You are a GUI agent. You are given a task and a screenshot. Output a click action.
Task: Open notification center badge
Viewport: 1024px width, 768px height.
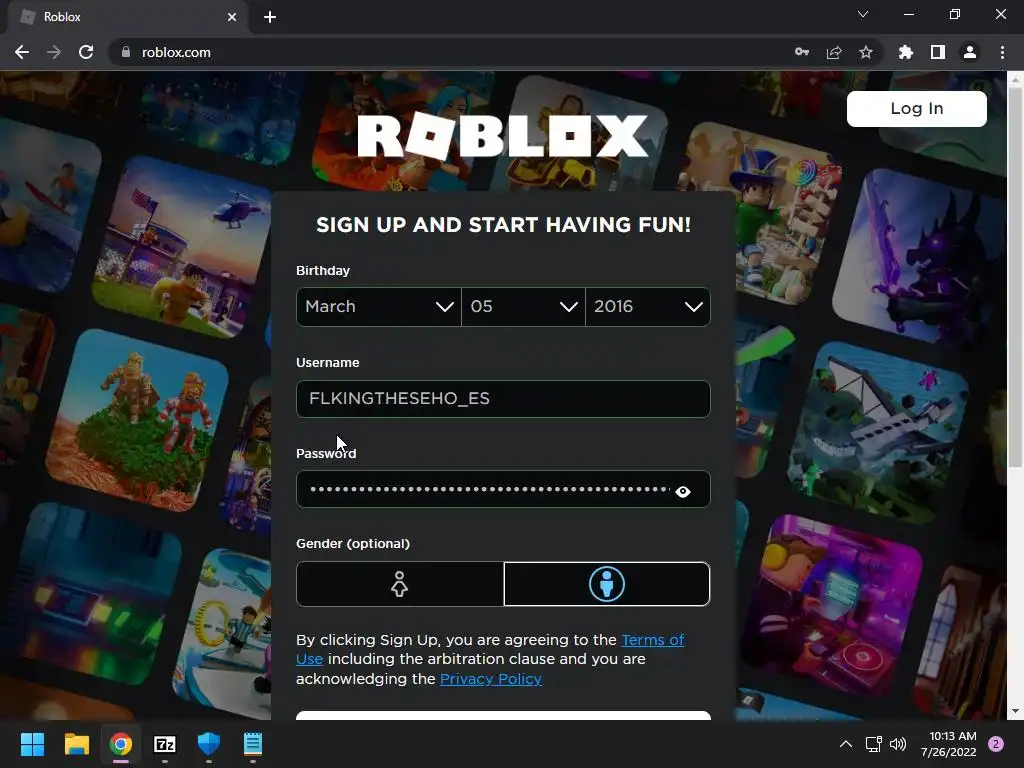(996, 744)
